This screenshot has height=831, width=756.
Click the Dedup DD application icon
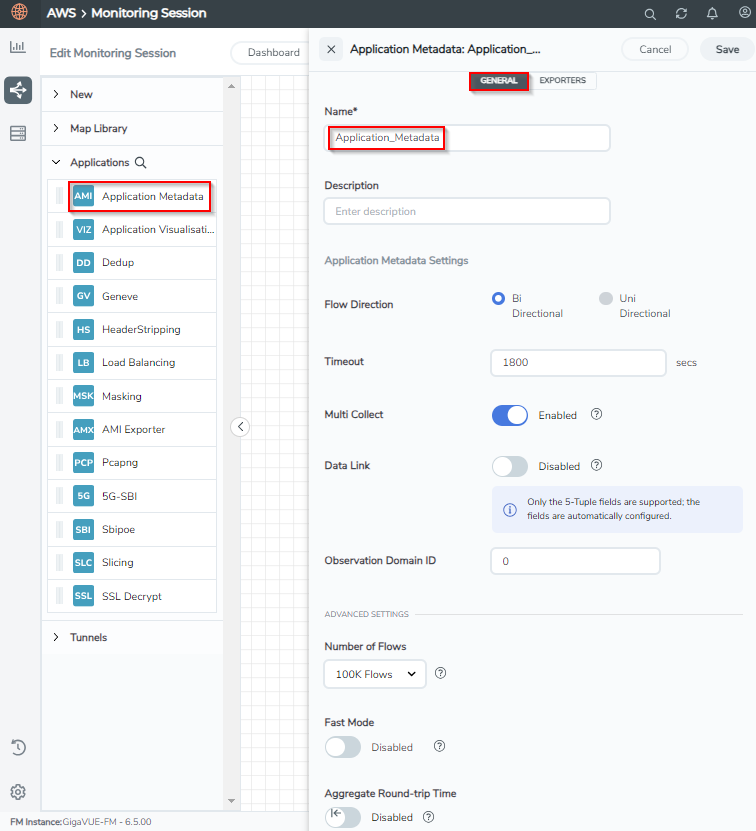pos(83,263)
